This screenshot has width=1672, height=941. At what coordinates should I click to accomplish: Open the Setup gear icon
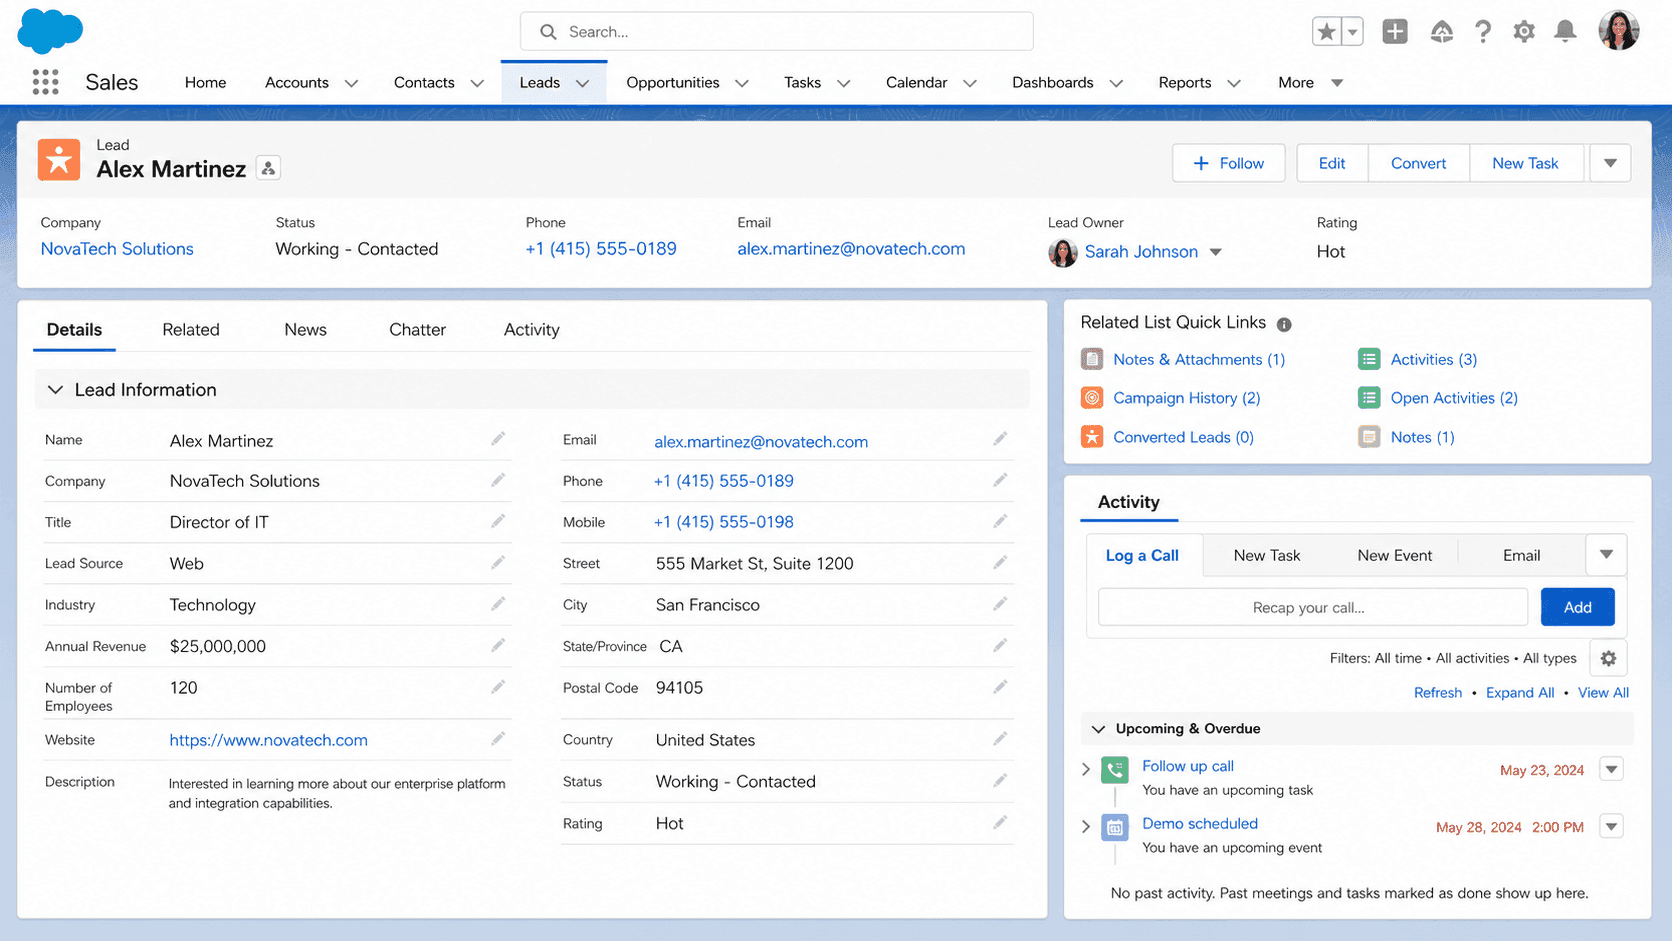pos(1524,32)
